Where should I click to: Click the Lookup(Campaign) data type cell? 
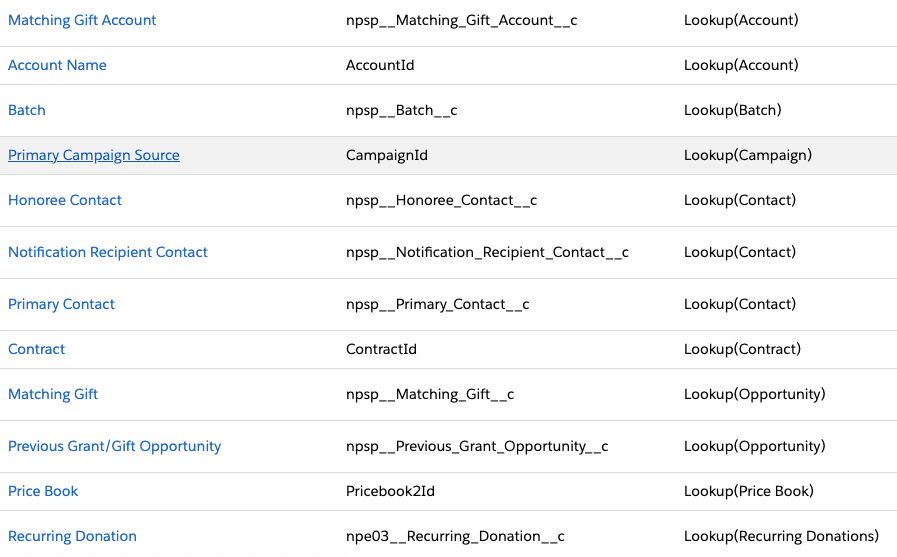748,156
